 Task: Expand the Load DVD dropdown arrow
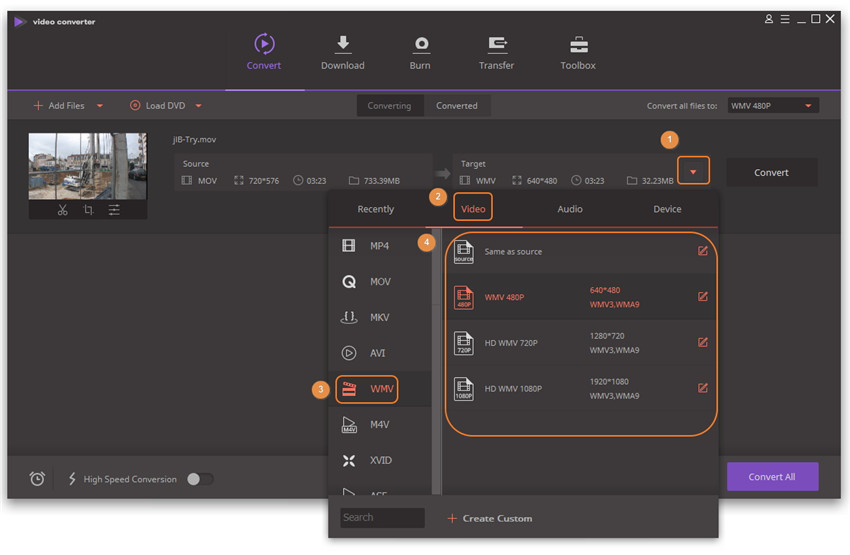pyautogui.click(x=198, y=106)
